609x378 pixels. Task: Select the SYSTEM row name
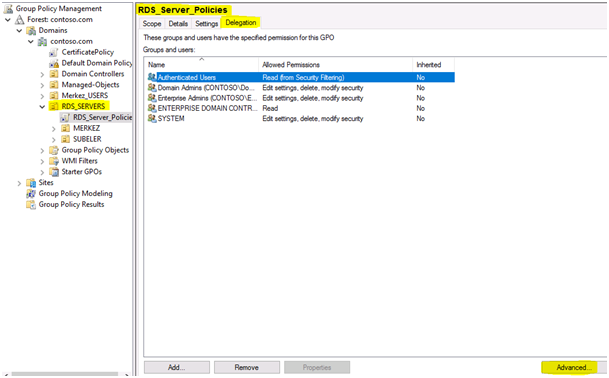tap(171, 118)
